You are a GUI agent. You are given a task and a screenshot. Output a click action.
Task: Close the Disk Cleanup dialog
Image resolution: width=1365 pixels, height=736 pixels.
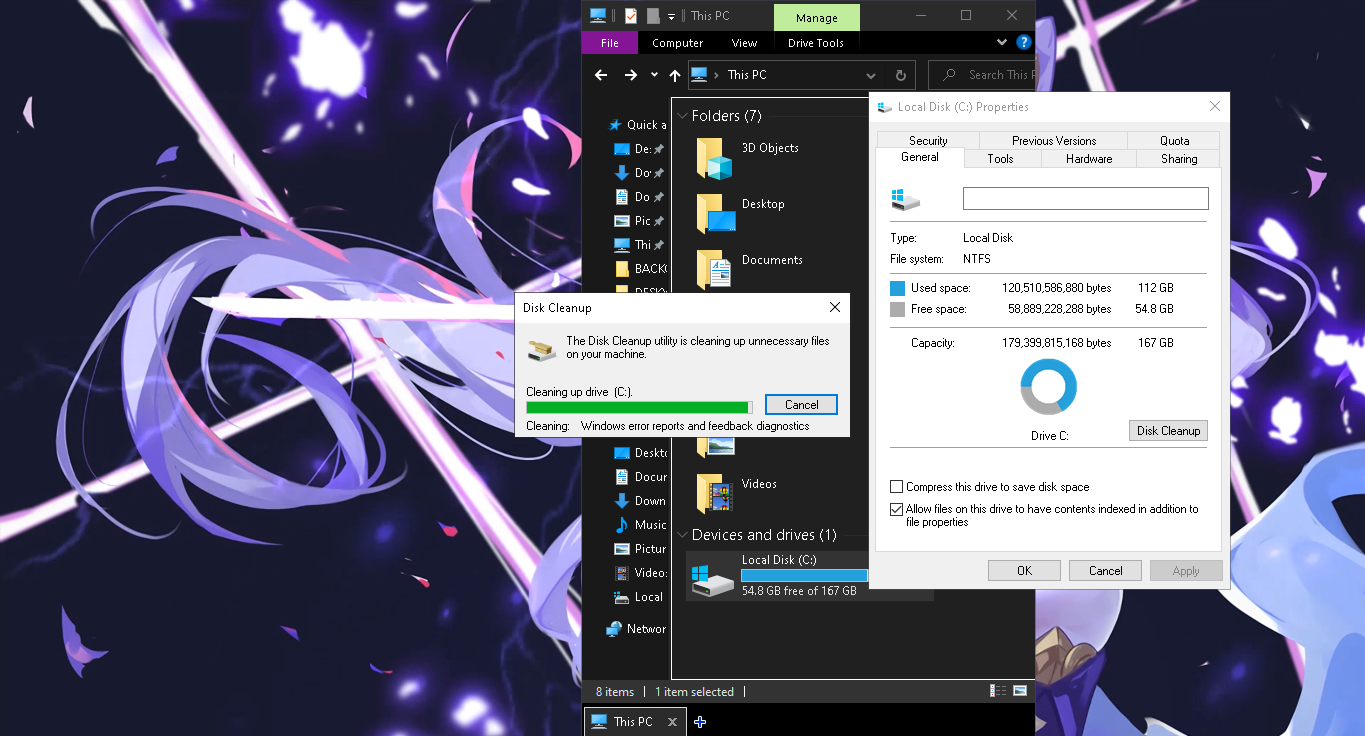click(835, 308)
